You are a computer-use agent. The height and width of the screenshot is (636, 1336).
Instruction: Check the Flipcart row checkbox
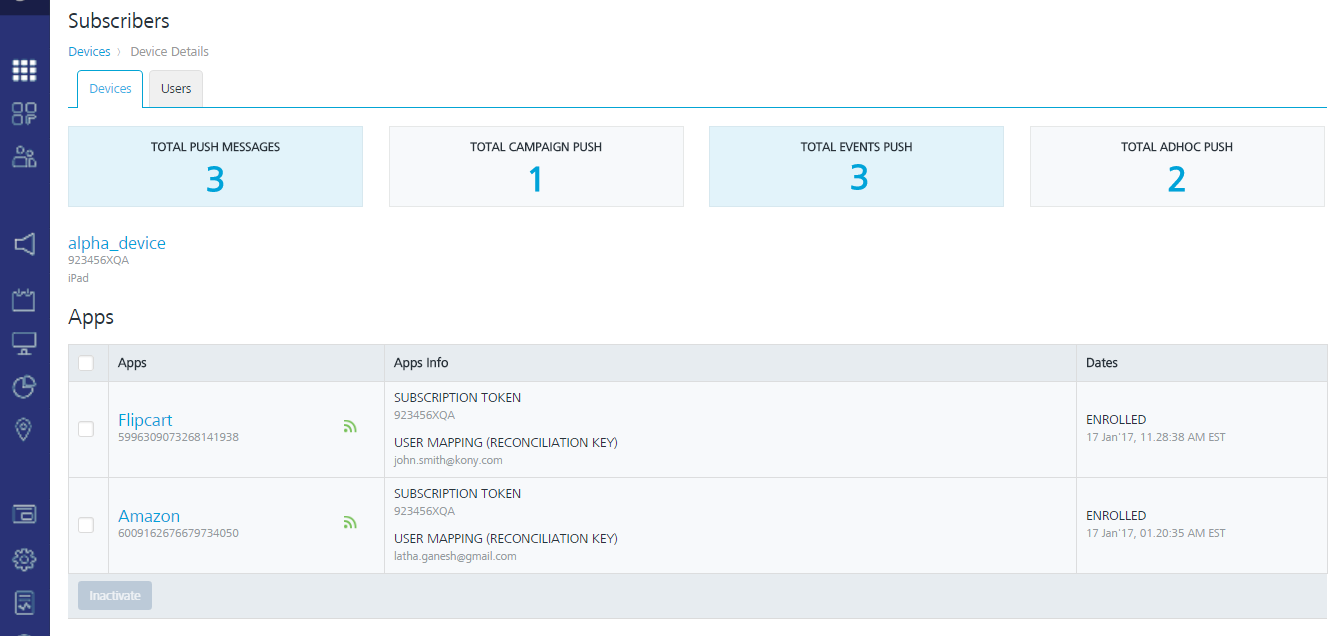(x=86, y=429)
